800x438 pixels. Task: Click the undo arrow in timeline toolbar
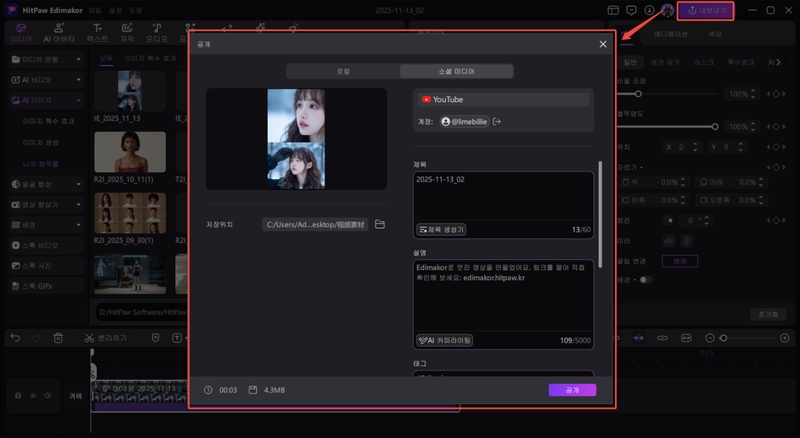[15, 338]
